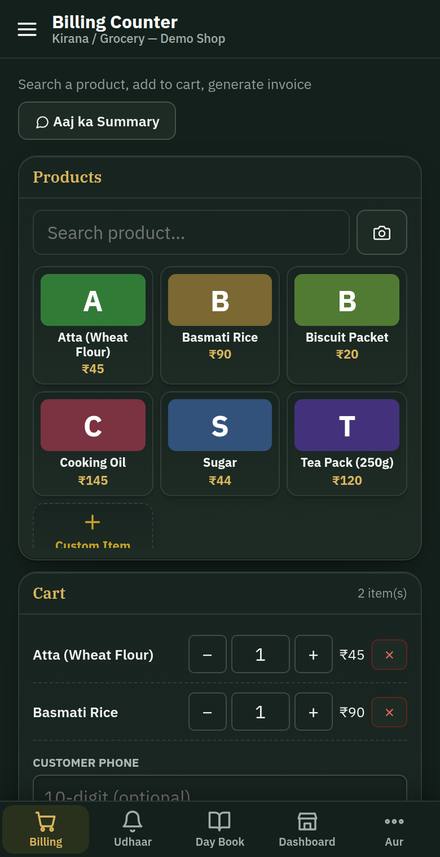This screenshot has height=857, width=440.
Task: Remove Atta (Wheat Flour) from cart
Action: point(389,654)
